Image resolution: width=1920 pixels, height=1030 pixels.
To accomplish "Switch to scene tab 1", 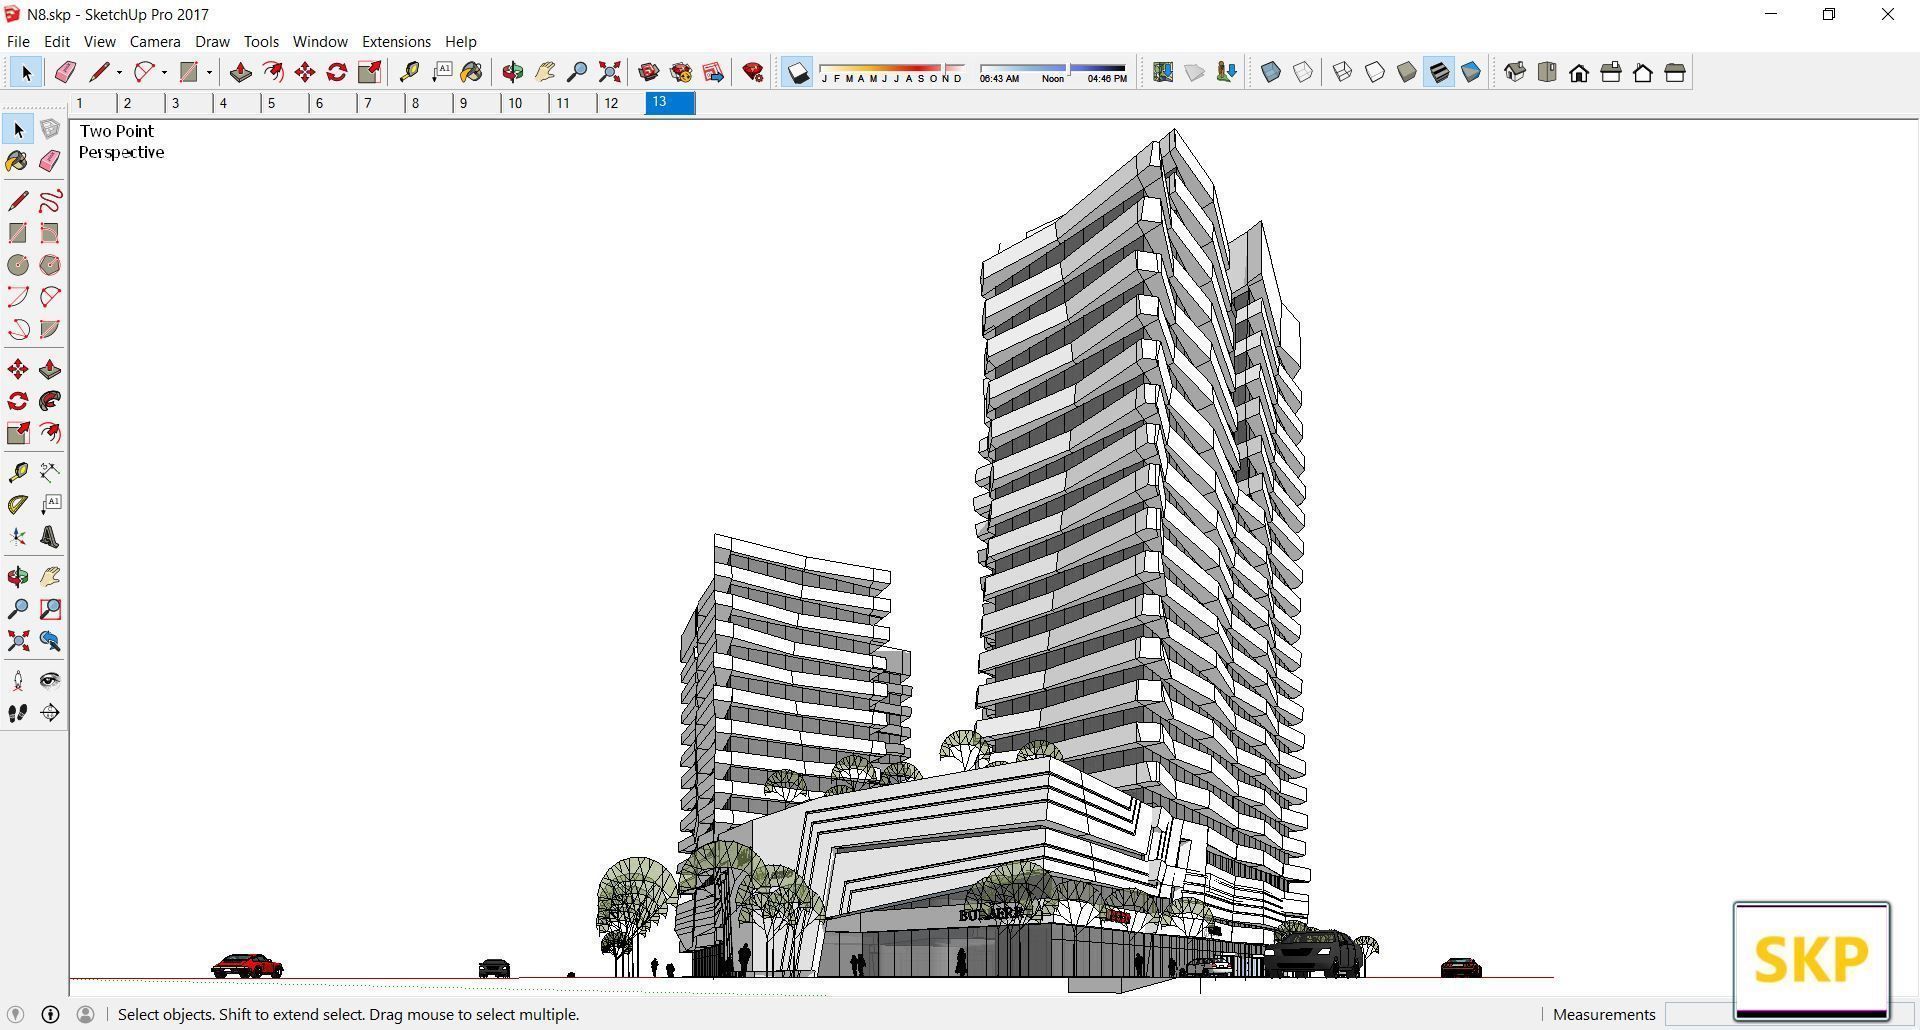I will 93,103.
